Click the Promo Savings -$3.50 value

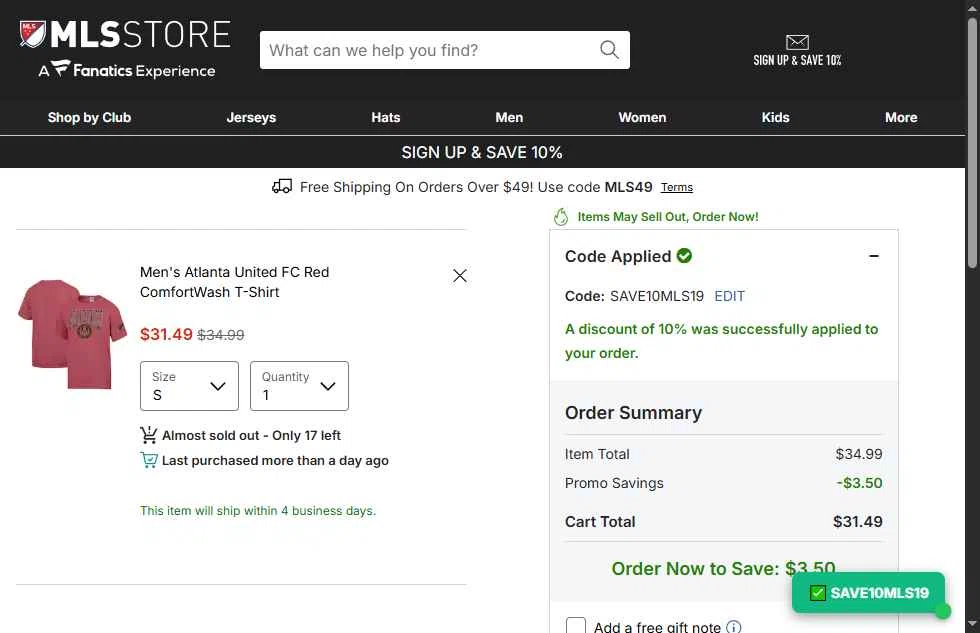coord(859,483)
